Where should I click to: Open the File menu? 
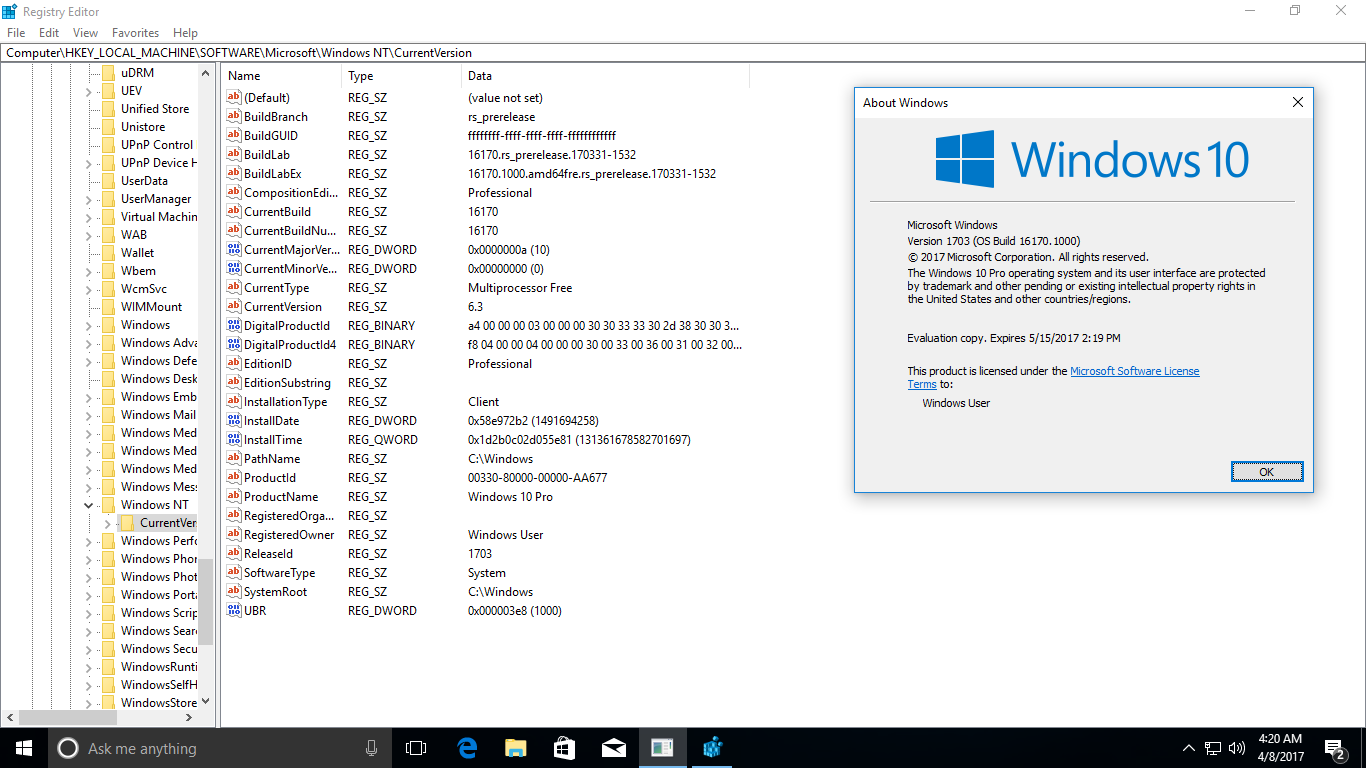[16, 33]
